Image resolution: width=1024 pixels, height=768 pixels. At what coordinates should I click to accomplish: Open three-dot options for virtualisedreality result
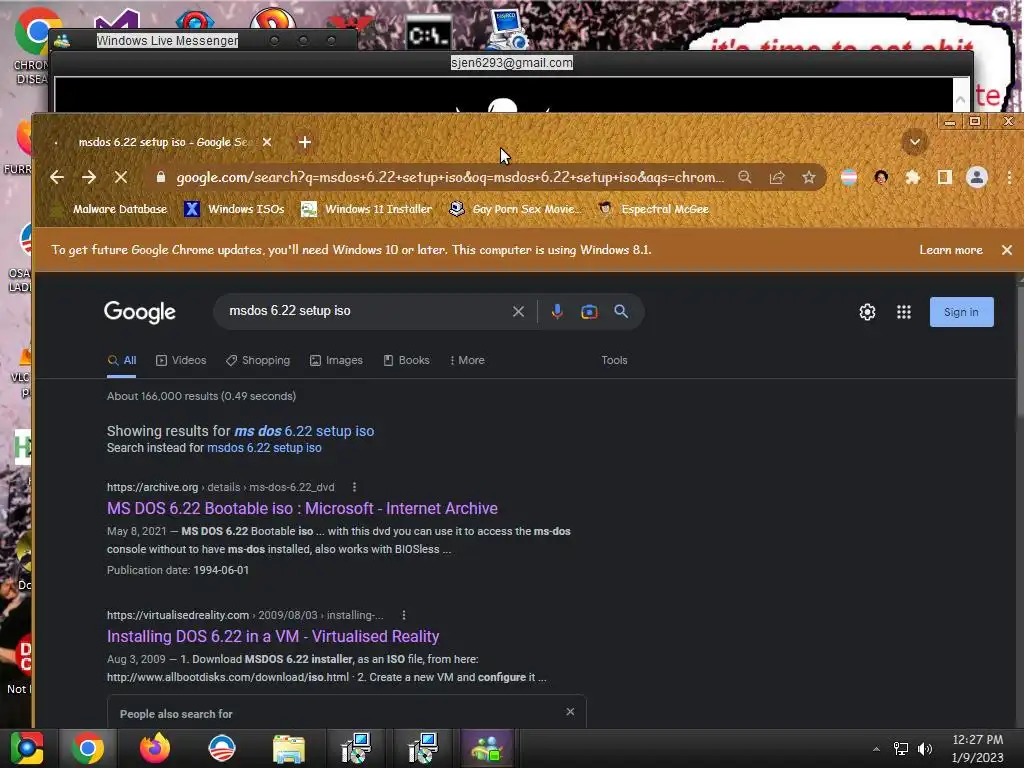(x=404, y=615)
